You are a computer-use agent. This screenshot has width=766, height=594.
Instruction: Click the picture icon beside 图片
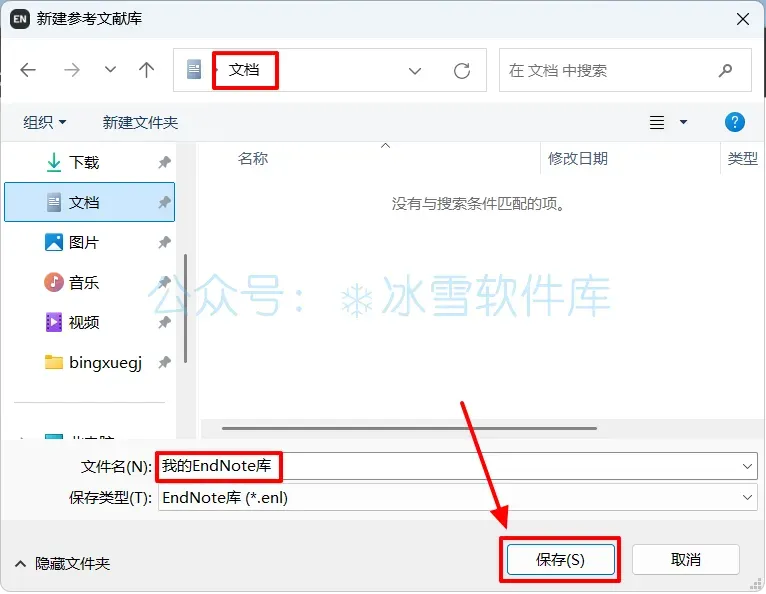[x=54, y=242]
